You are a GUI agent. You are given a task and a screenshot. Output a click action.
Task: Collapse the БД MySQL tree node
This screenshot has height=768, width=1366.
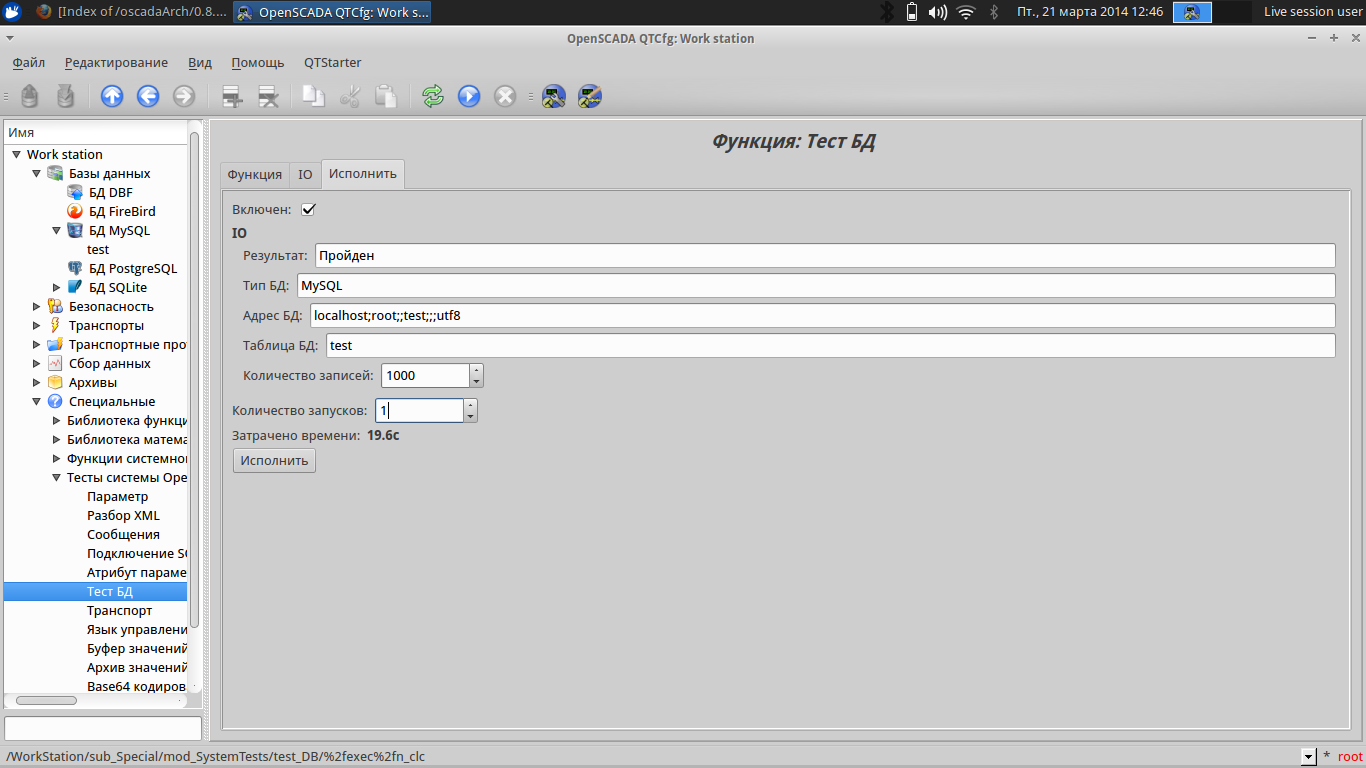pos(57,231)
